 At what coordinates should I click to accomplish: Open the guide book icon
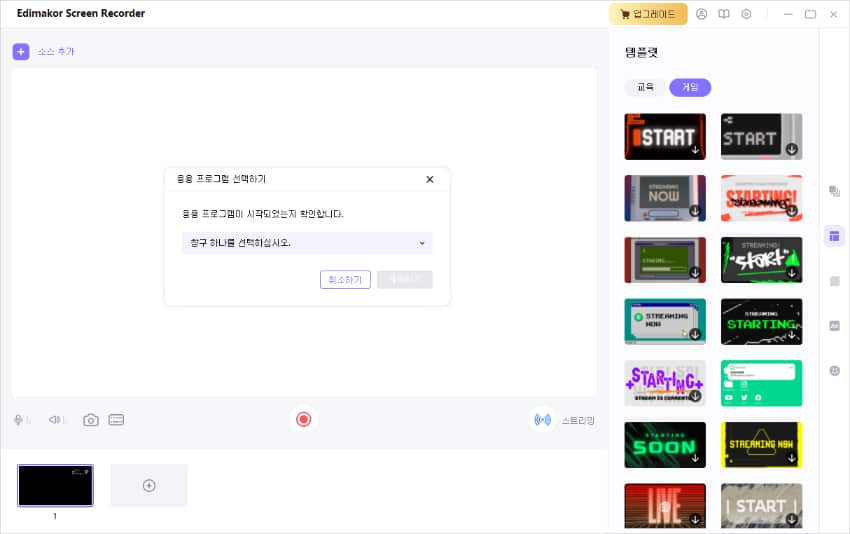[724, 14]
